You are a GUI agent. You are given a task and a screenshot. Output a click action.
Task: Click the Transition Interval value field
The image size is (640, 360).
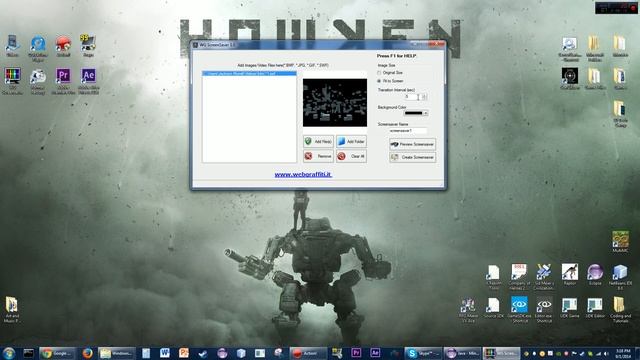pos(411,97)
